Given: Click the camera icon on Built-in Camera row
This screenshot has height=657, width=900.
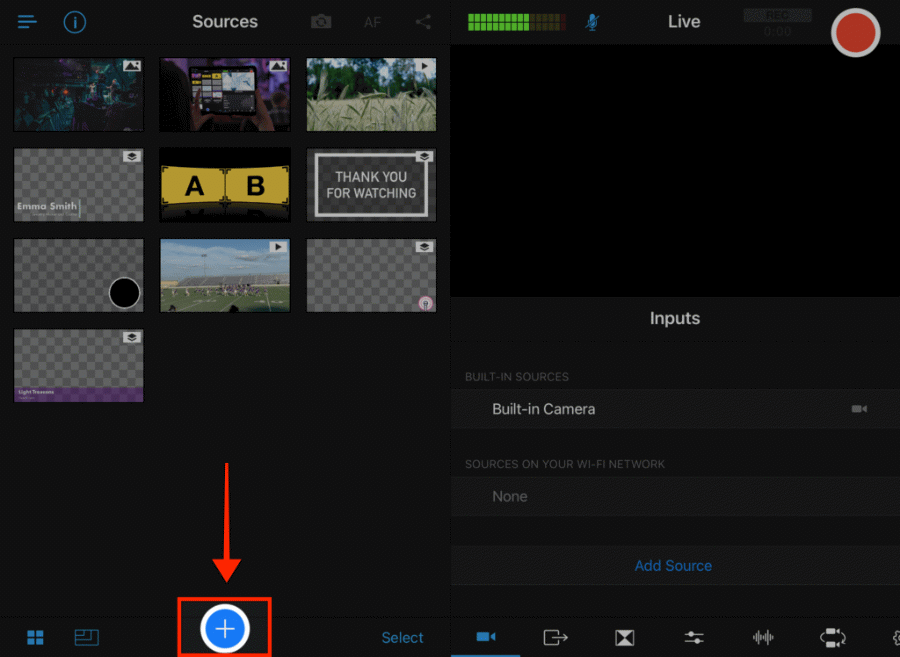Looking at the screenshot, I should pyautogui.click(x=859, y=409).
